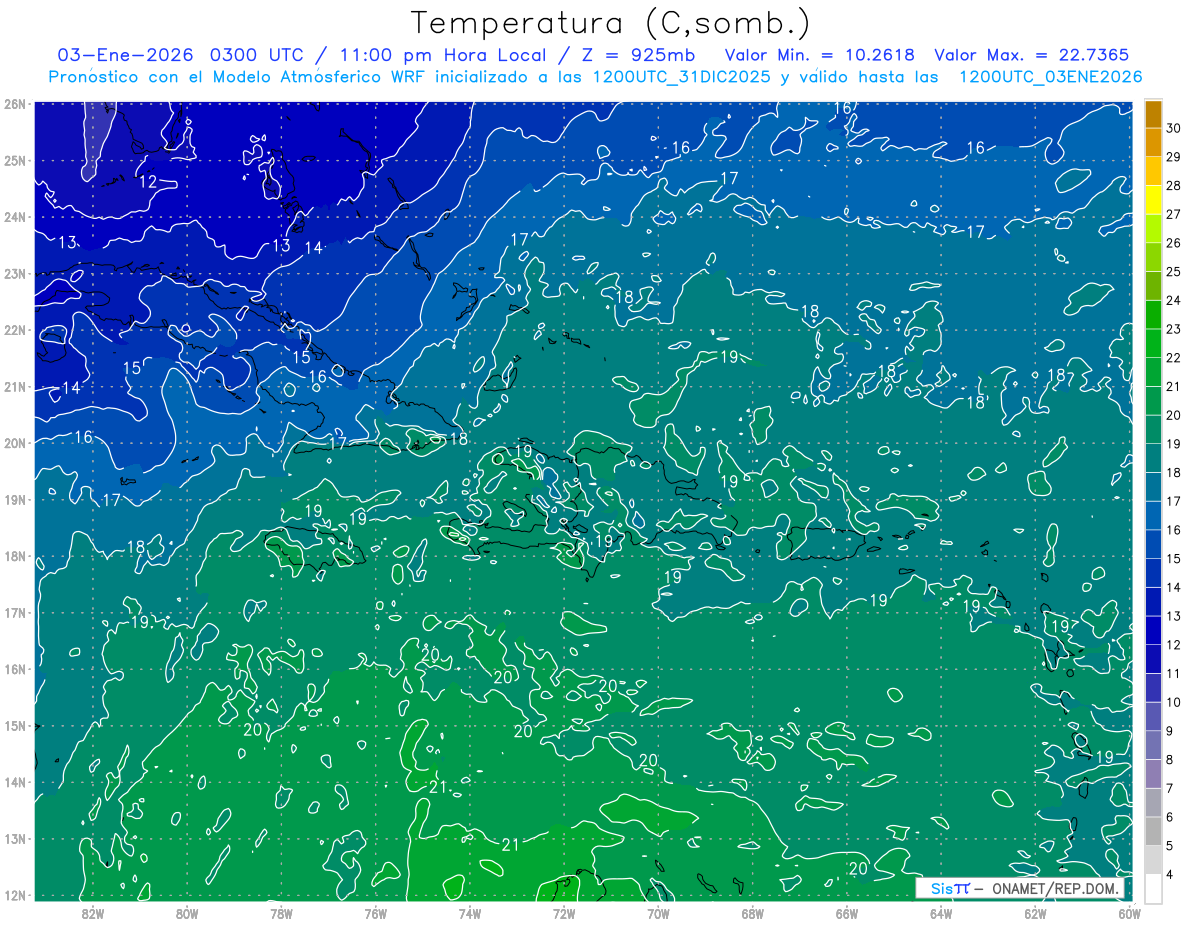The image size is (1200, 927).
Task: Click the 14N latitude axis label
Action: tap(15, 782)
